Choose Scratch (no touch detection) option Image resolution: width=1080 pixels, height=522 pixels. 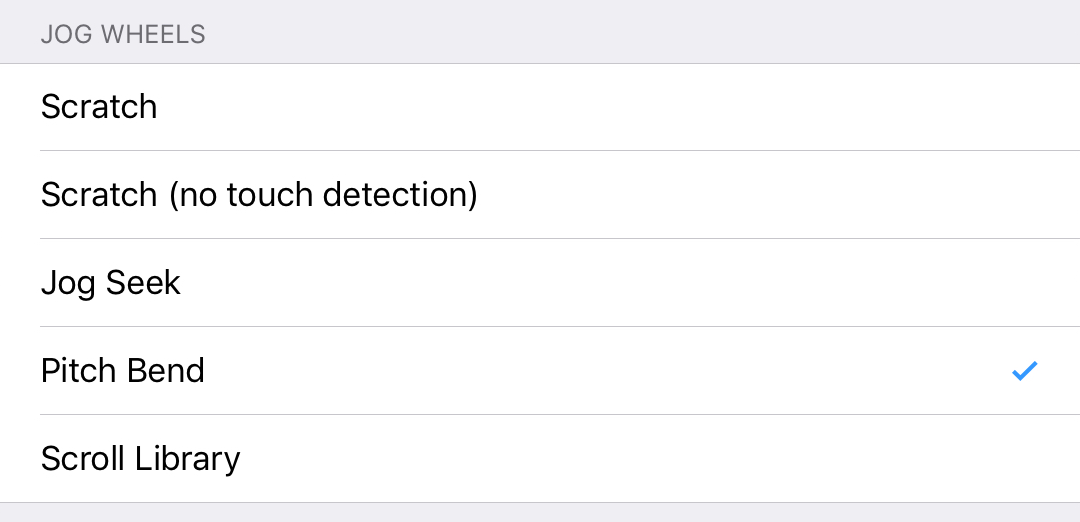(540, 194)
